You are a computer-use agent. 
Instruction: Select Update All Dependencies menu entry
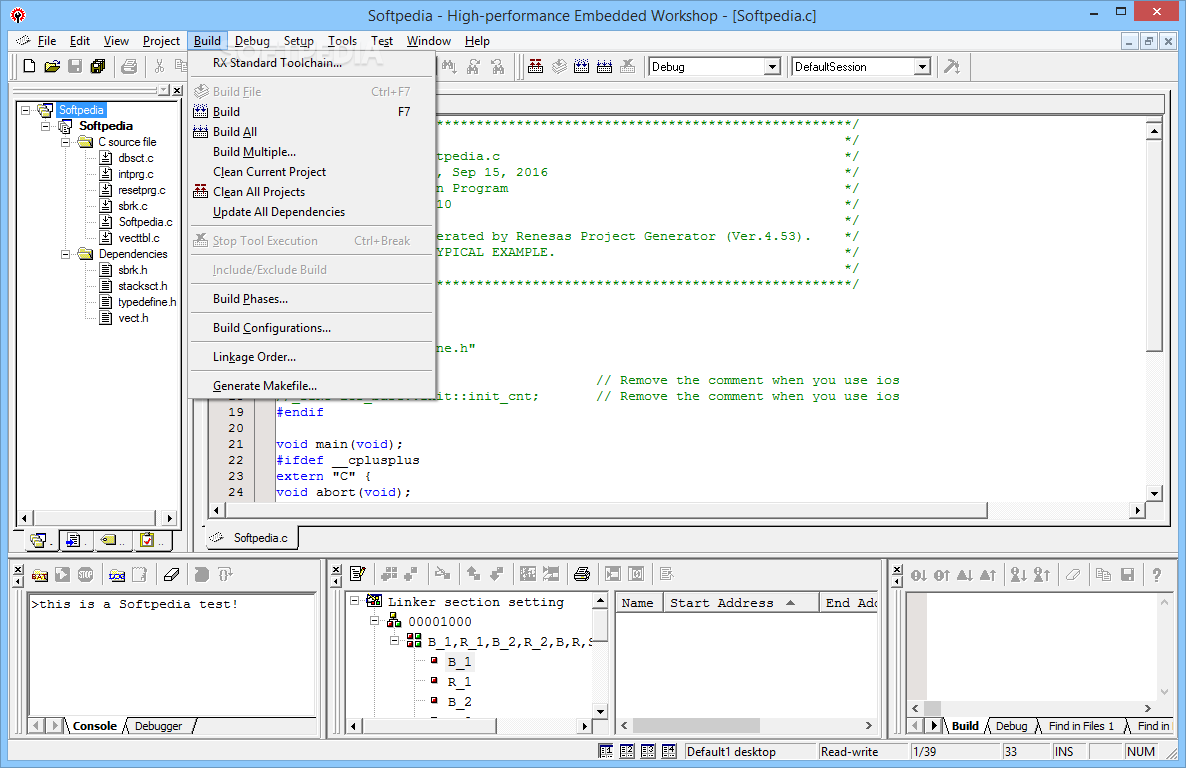click(x=312, y=212)
